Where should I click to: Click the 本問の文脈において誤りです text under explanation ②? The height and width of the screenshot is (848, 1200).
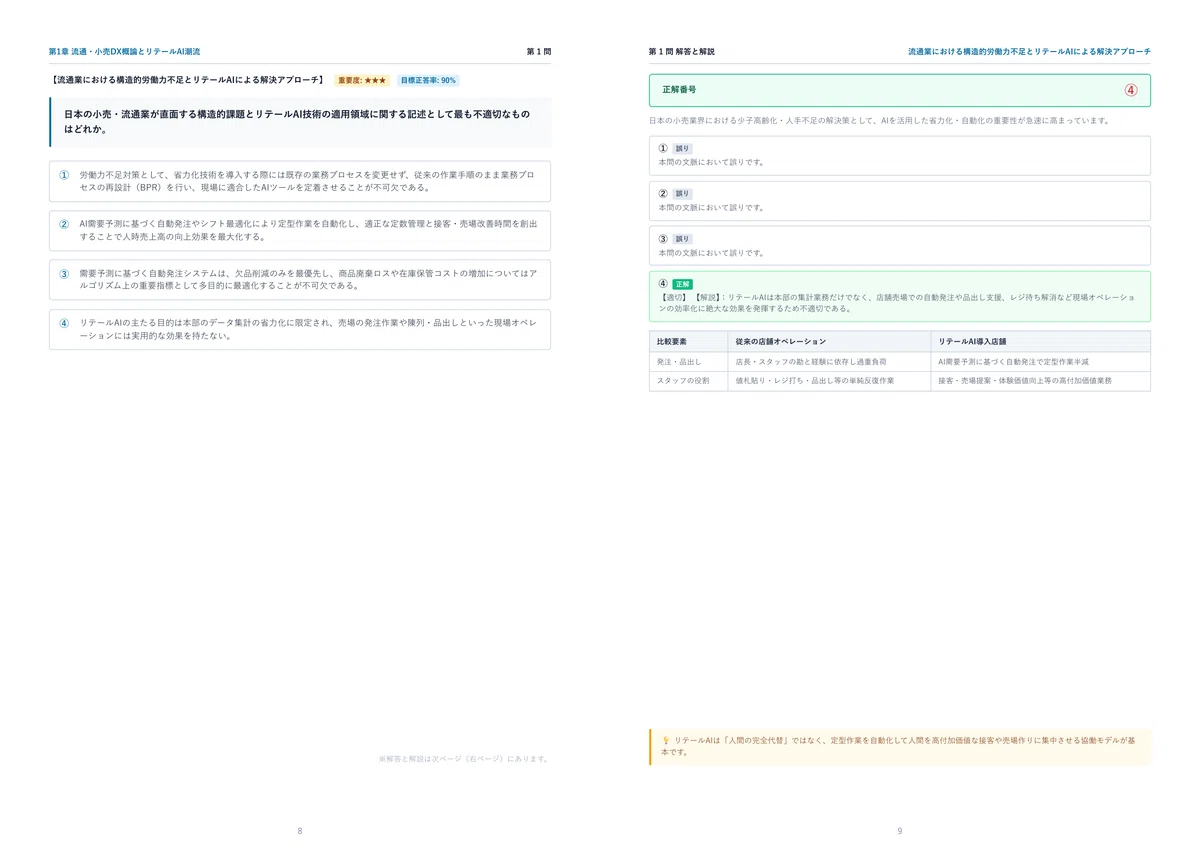pyautogui.click(x=711, y=208)
